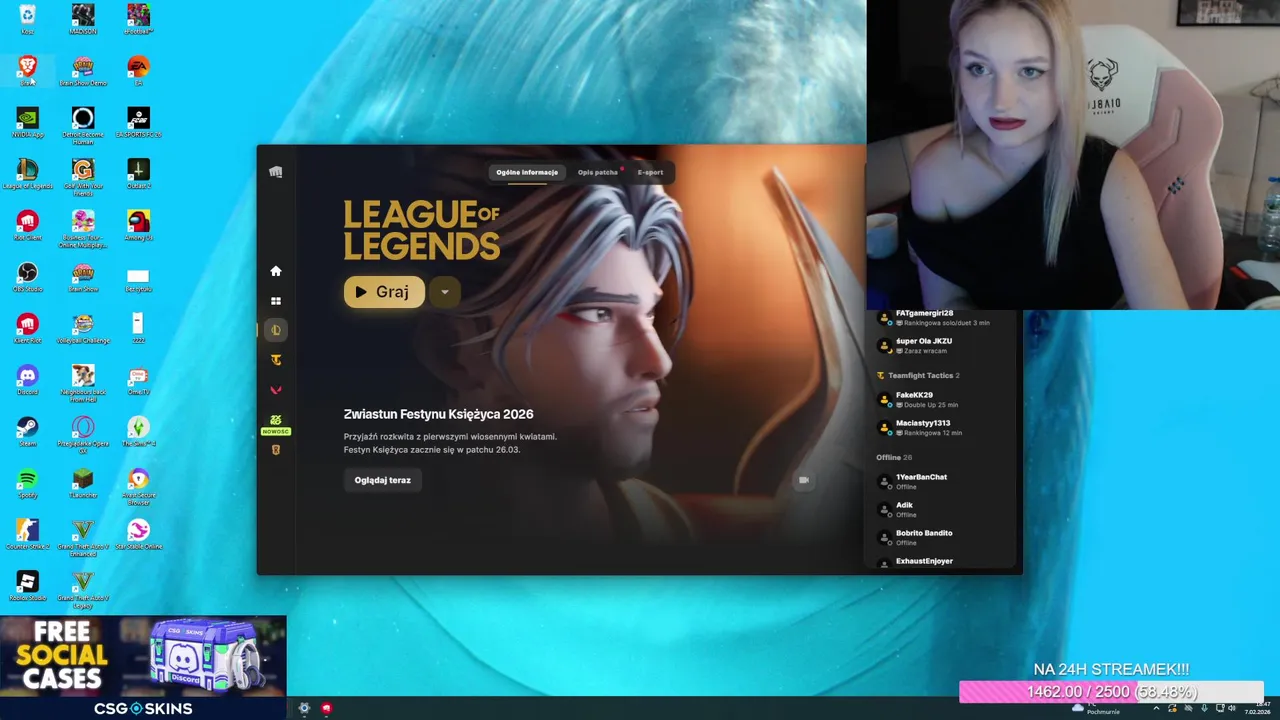The height and width of the screenshot is (720, 1280).
Task: Select friend FakeKK29 in the list
Action: click(940, 399)
